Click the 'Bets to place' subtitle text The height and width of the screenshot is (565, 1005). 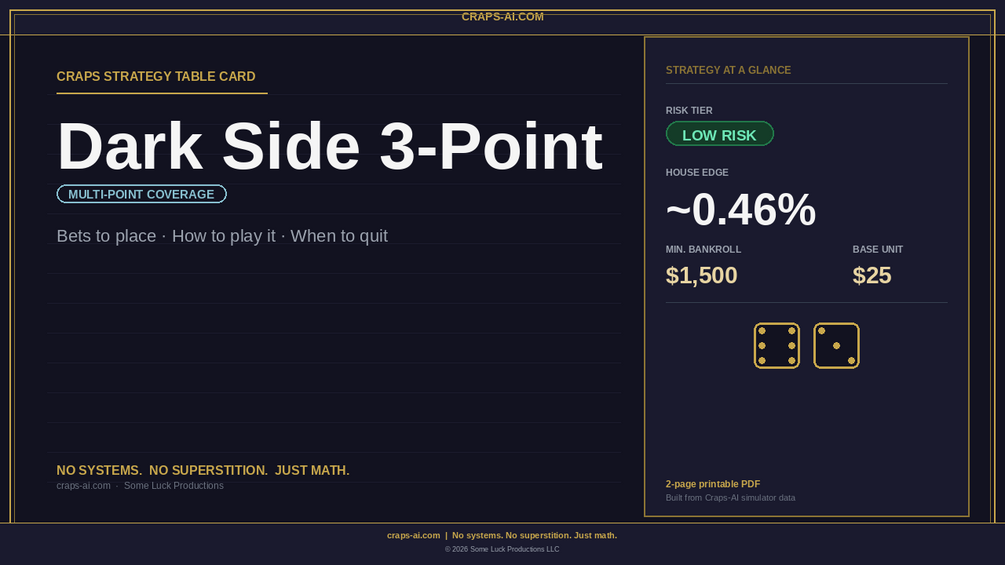[106, 236]
